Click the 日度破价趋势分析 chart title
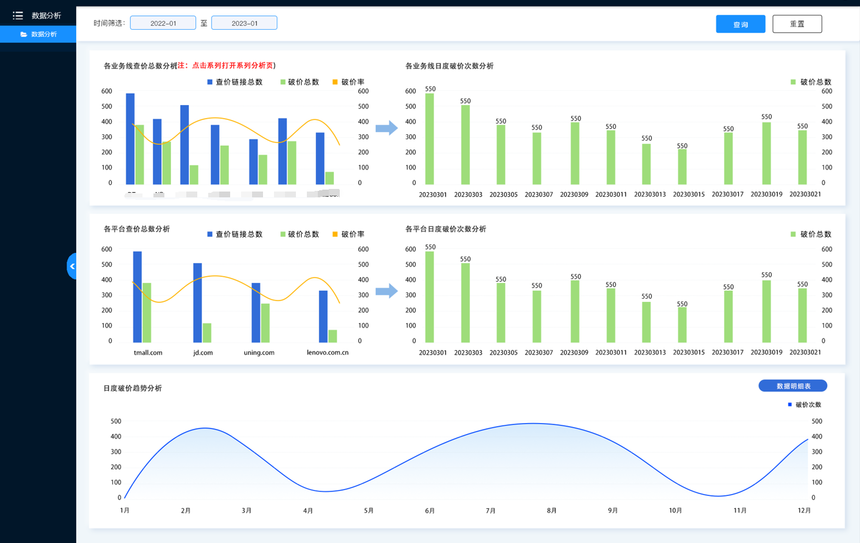860x543 pixels. point(133,388)
